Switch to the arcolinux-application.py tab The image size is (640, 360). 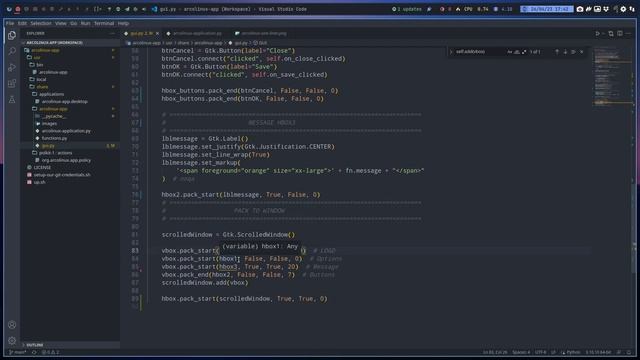[197, 33]
